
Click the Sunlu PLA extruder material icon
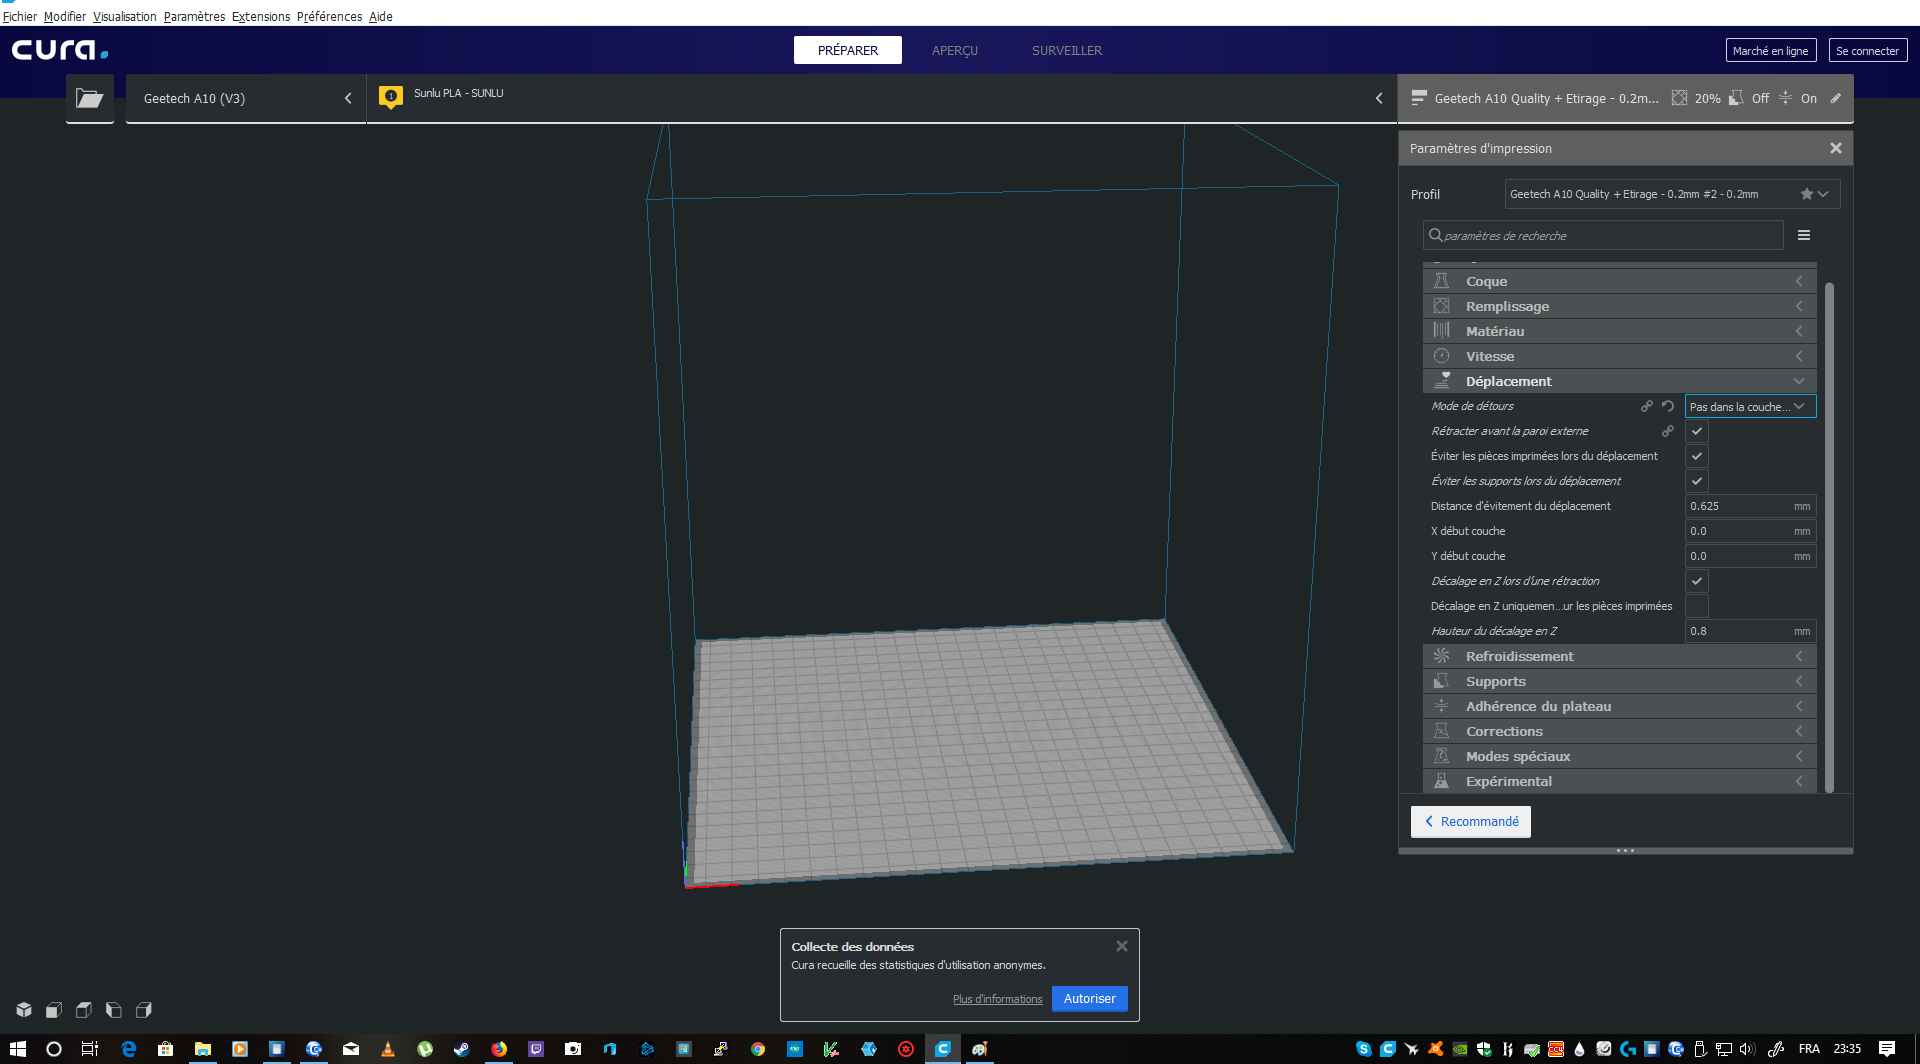391,97
